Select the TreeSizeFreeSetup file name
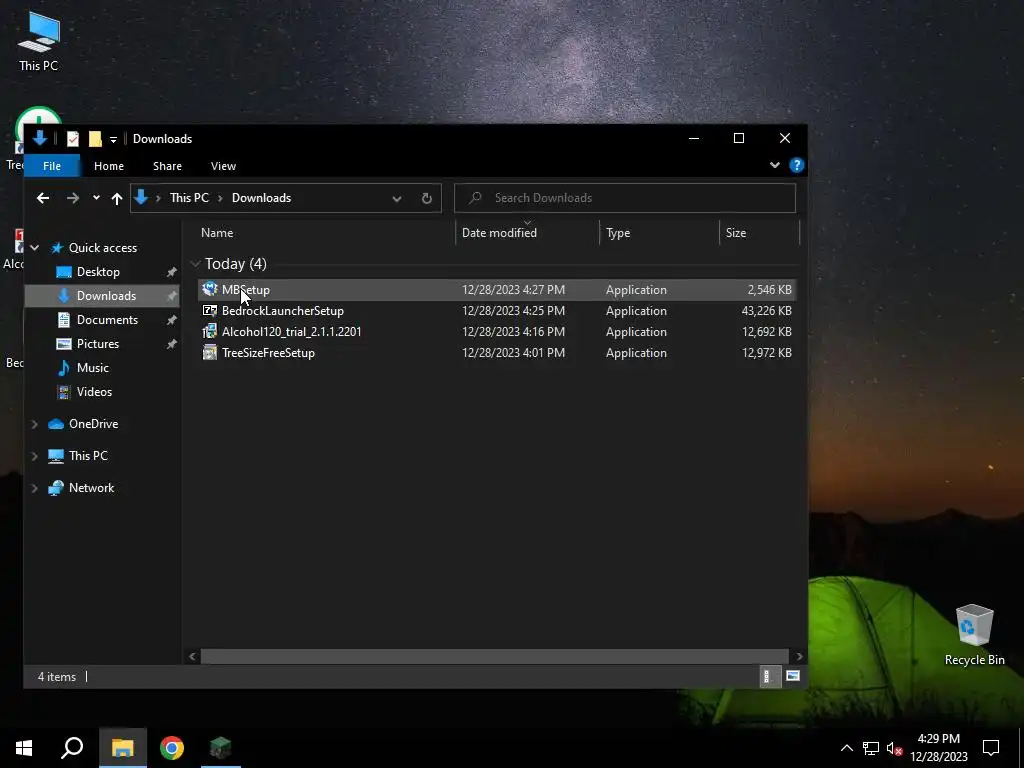This screenshot has width=1024, height=768. 268,353
